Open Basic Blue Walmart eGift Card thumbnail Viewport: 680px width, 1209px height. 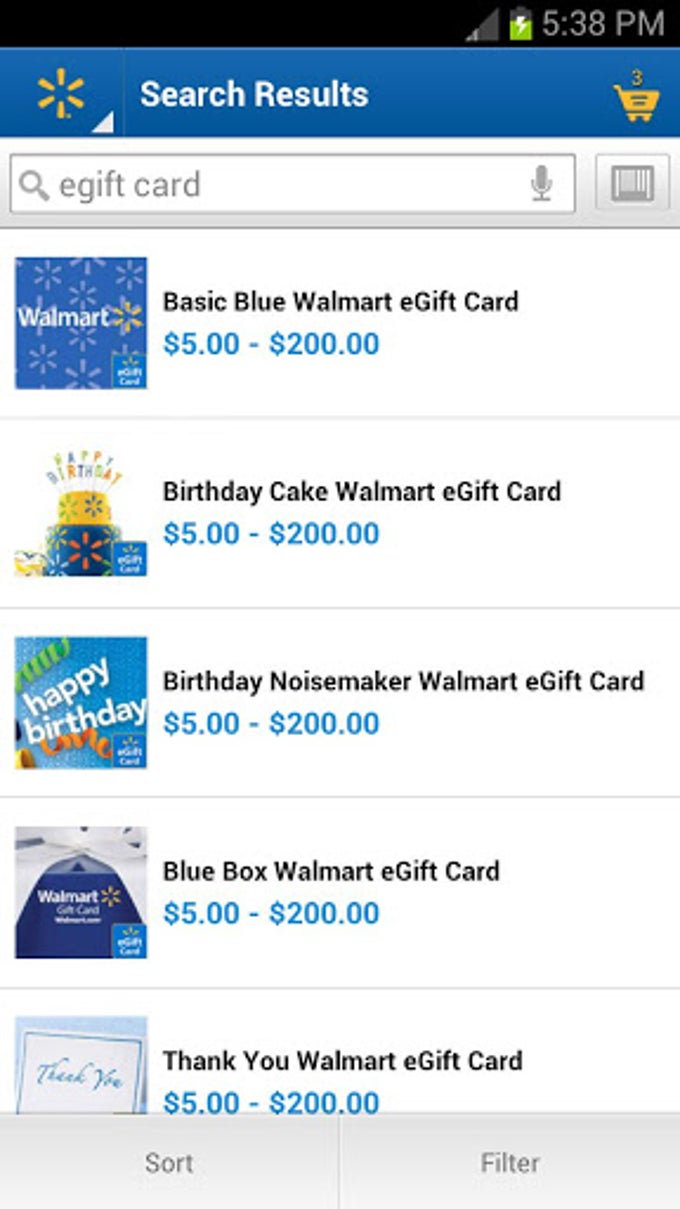tap(81, 323)
